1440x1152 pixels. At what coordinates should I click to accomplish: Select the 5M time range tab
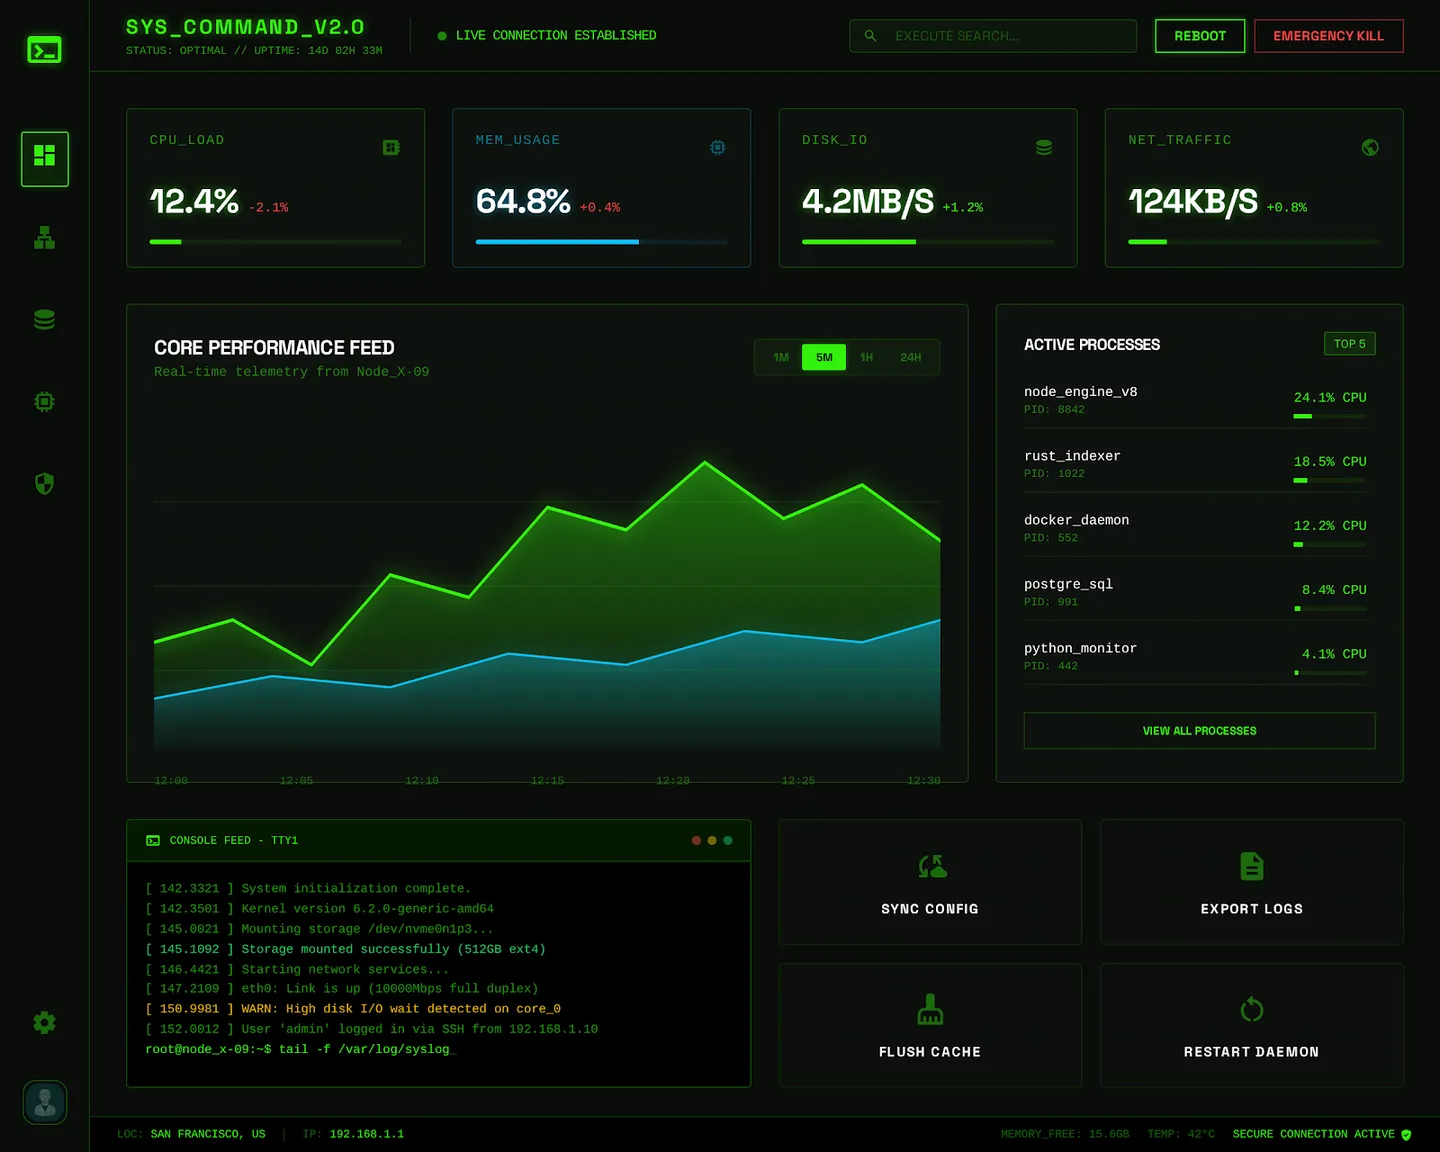824,358
